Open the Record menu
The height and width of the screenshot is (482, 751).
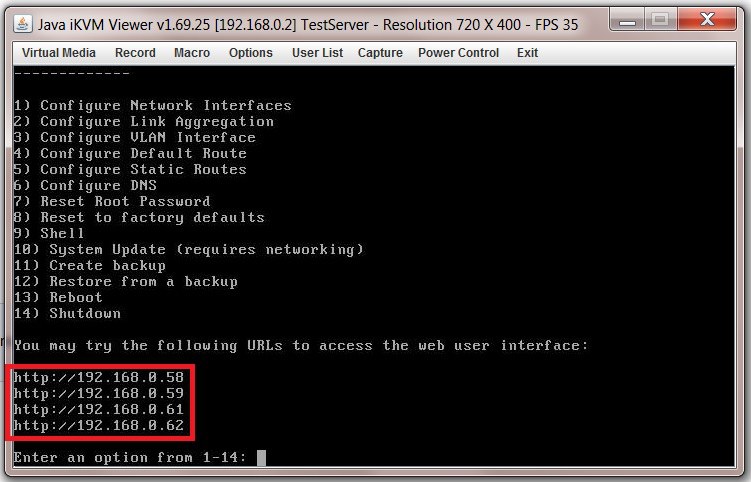pyautogui.click(x=135, y=53)
